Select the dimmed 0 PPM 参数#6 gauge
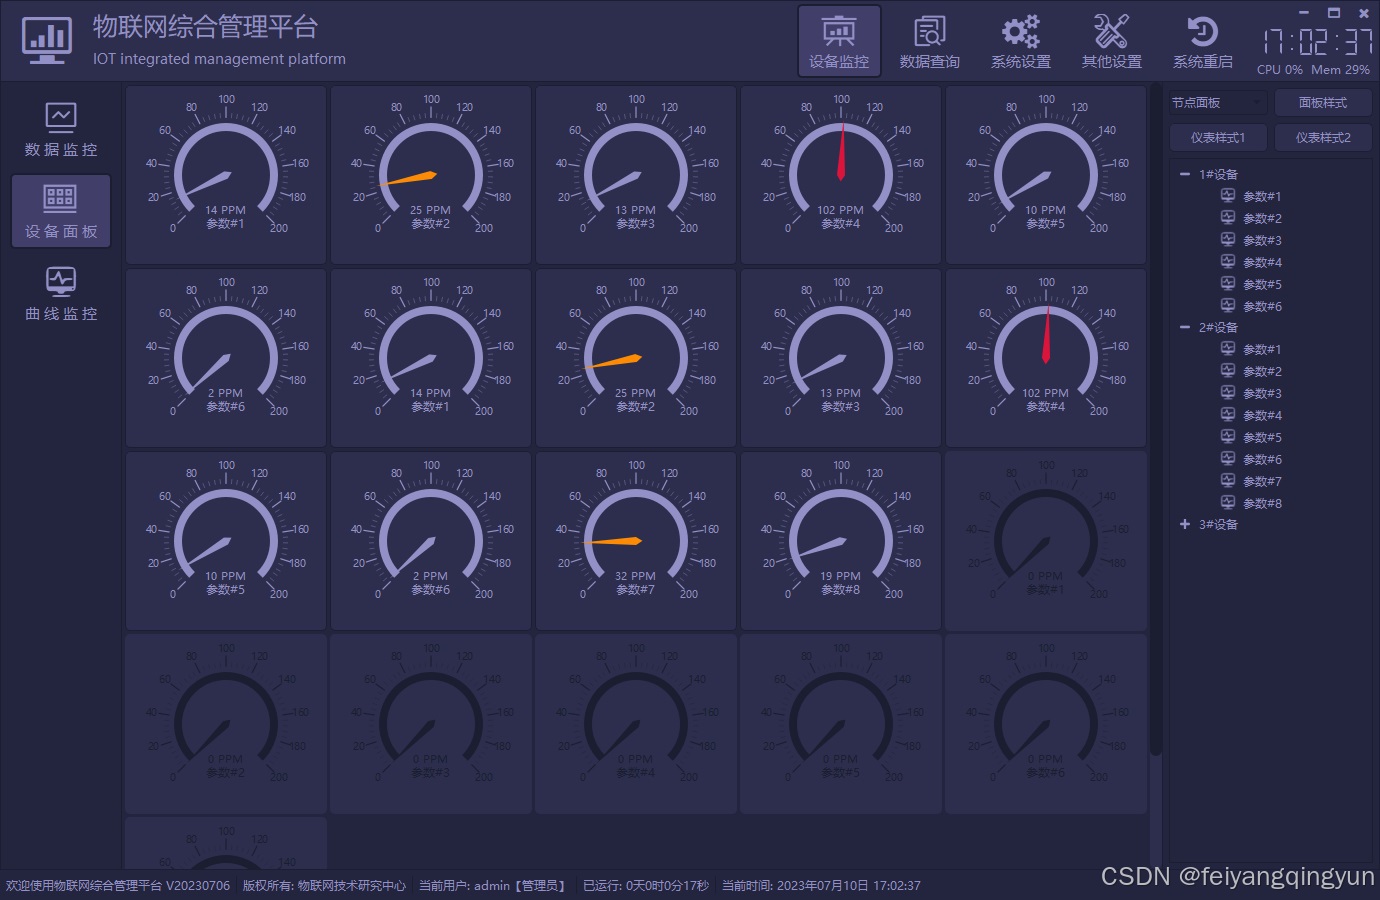The image size is (1380, 900). pos(1046,724)
